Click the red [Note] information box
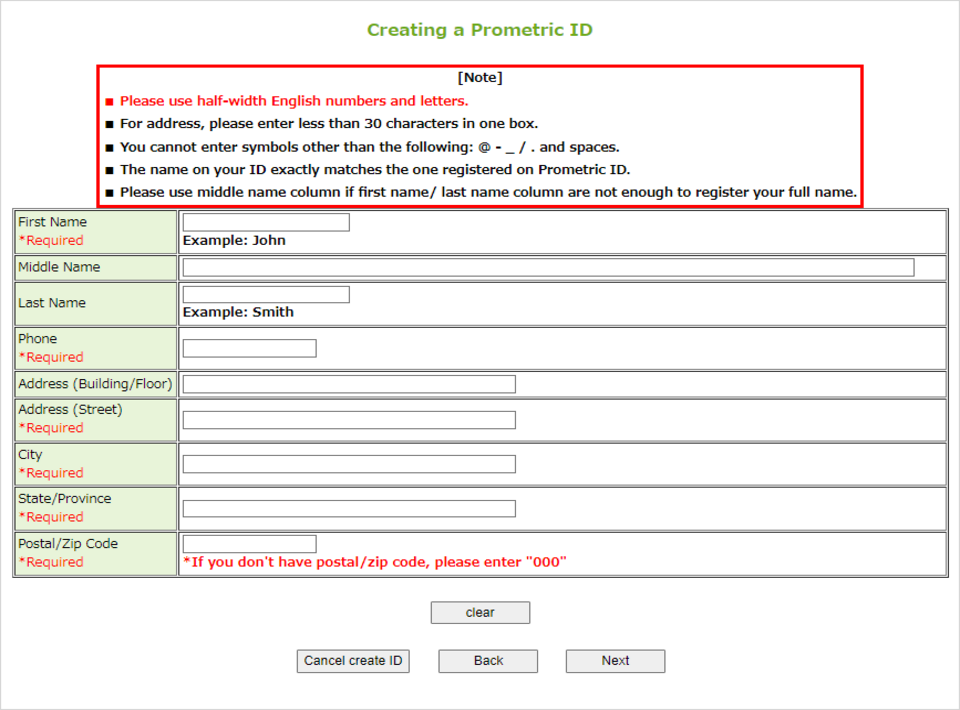The width and height of the screenshot is (960, 710). pyautogui.click(x=479, y=133)
